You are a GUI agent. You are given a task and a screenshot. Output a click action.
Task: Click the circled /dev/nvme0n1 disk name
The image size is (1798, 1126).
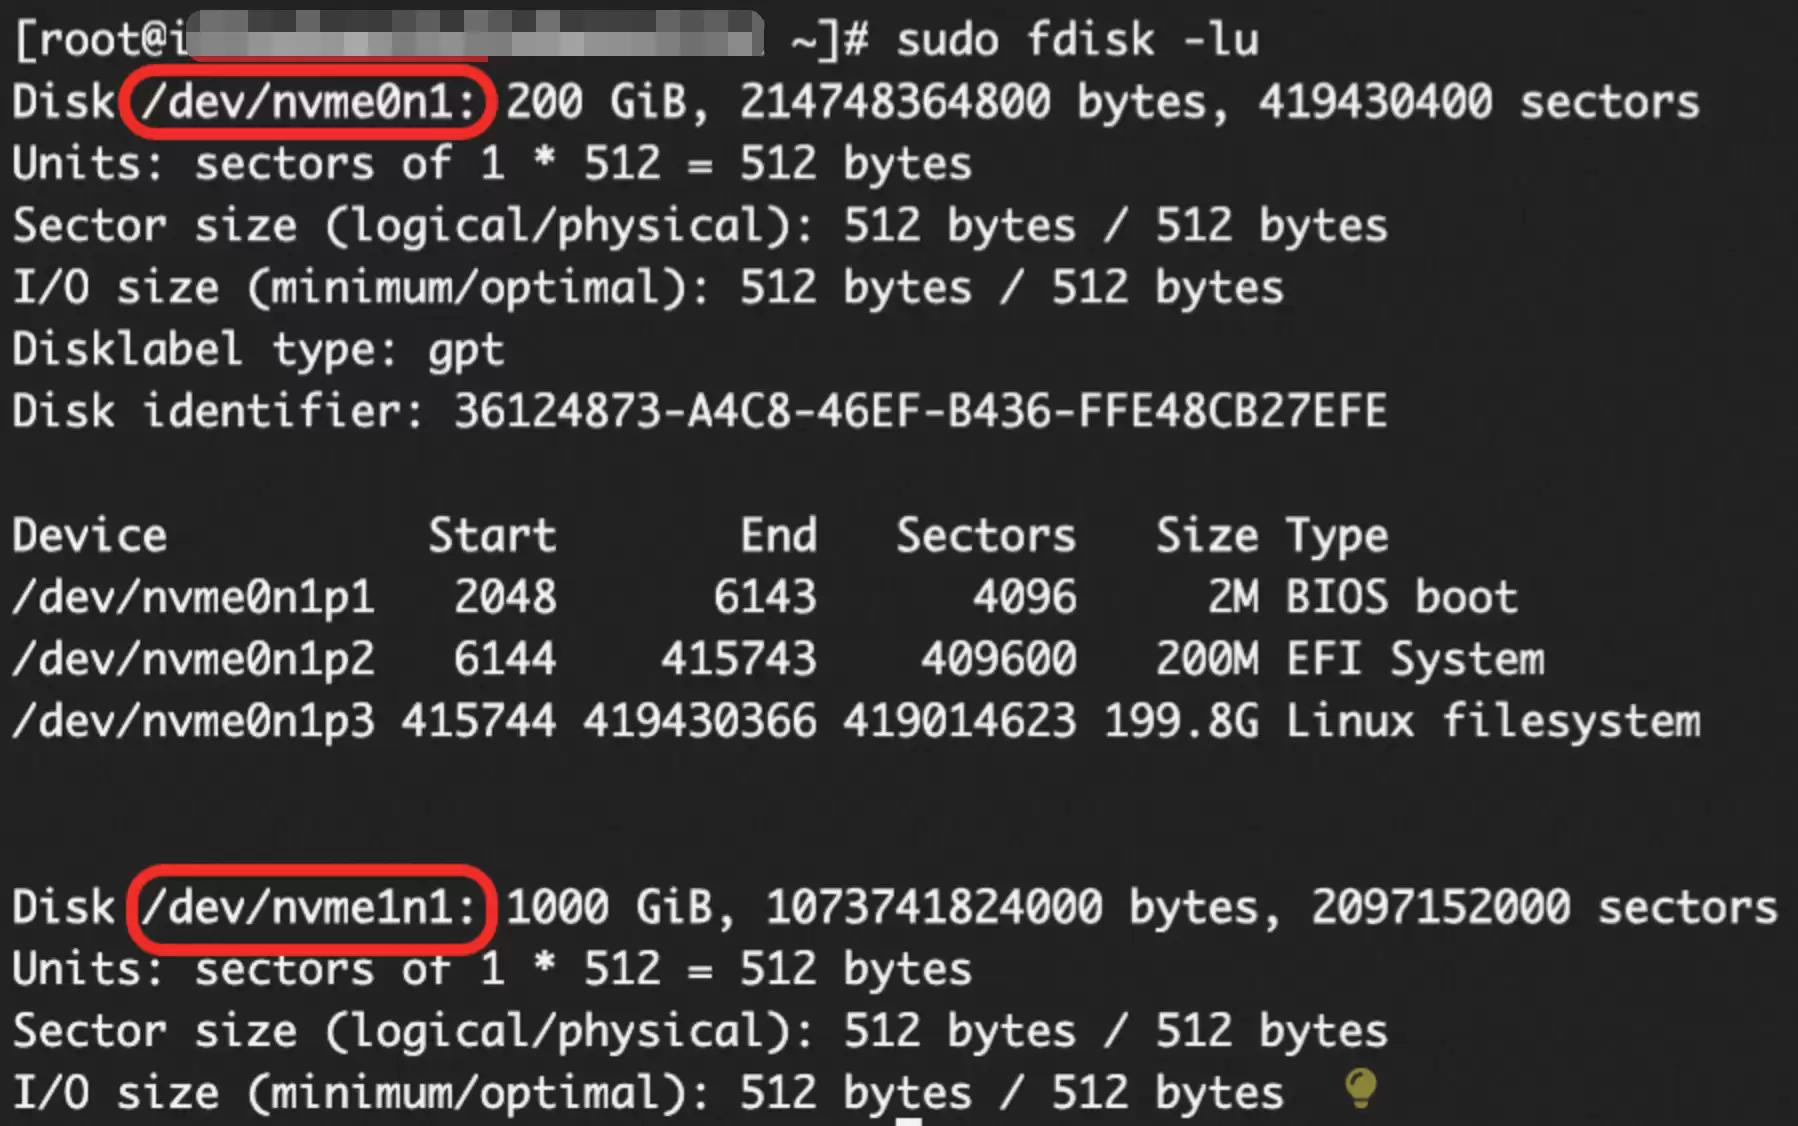tap(307, 101)
